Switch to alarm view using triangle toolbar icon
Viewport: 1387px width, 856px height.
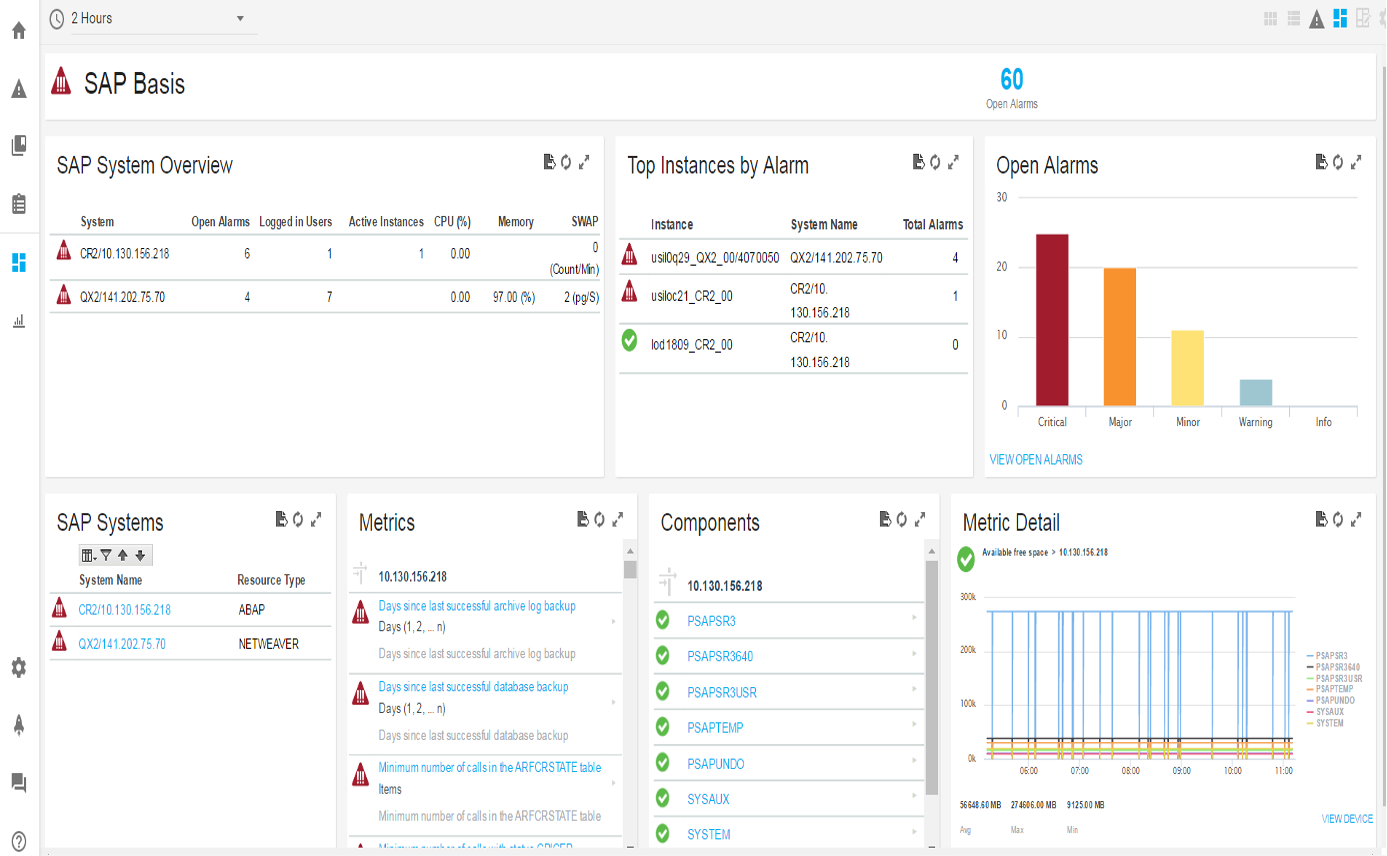(1316, 18)
